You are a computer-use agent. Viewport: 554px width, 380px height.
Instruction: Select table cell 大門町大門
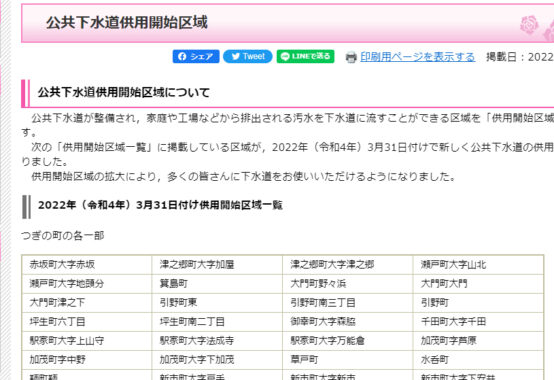(478, 284)
